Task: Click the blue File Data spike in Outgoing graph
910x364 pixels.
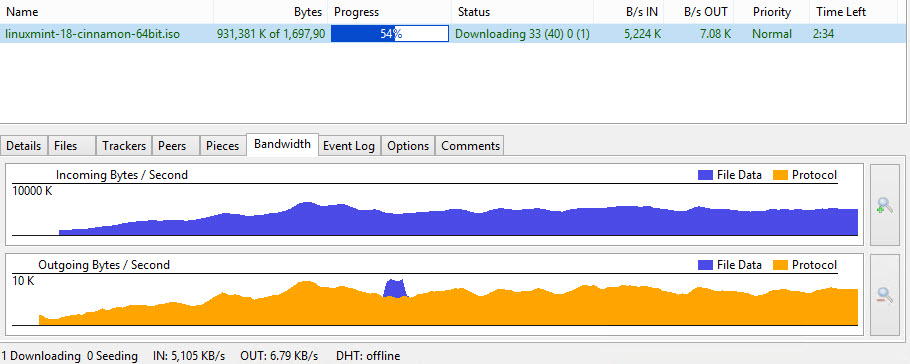Action: coord(395,287)
